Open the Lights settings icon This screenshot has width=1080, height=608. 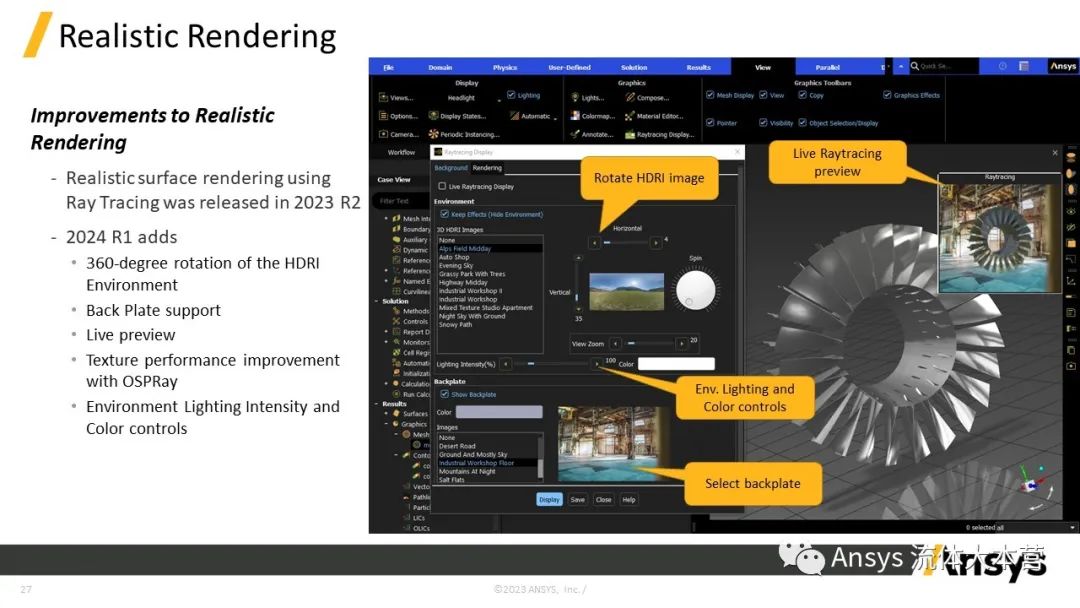click(x=574, y=98)
